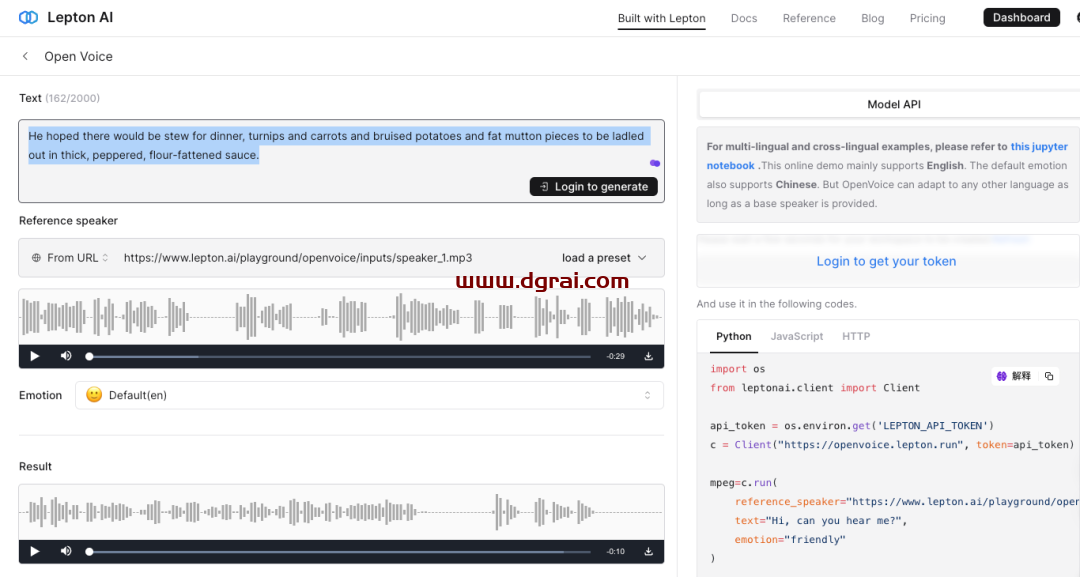The image size is (1080, 577).
Task: Switch to the HTTP code tab
Action: point(856,336)
